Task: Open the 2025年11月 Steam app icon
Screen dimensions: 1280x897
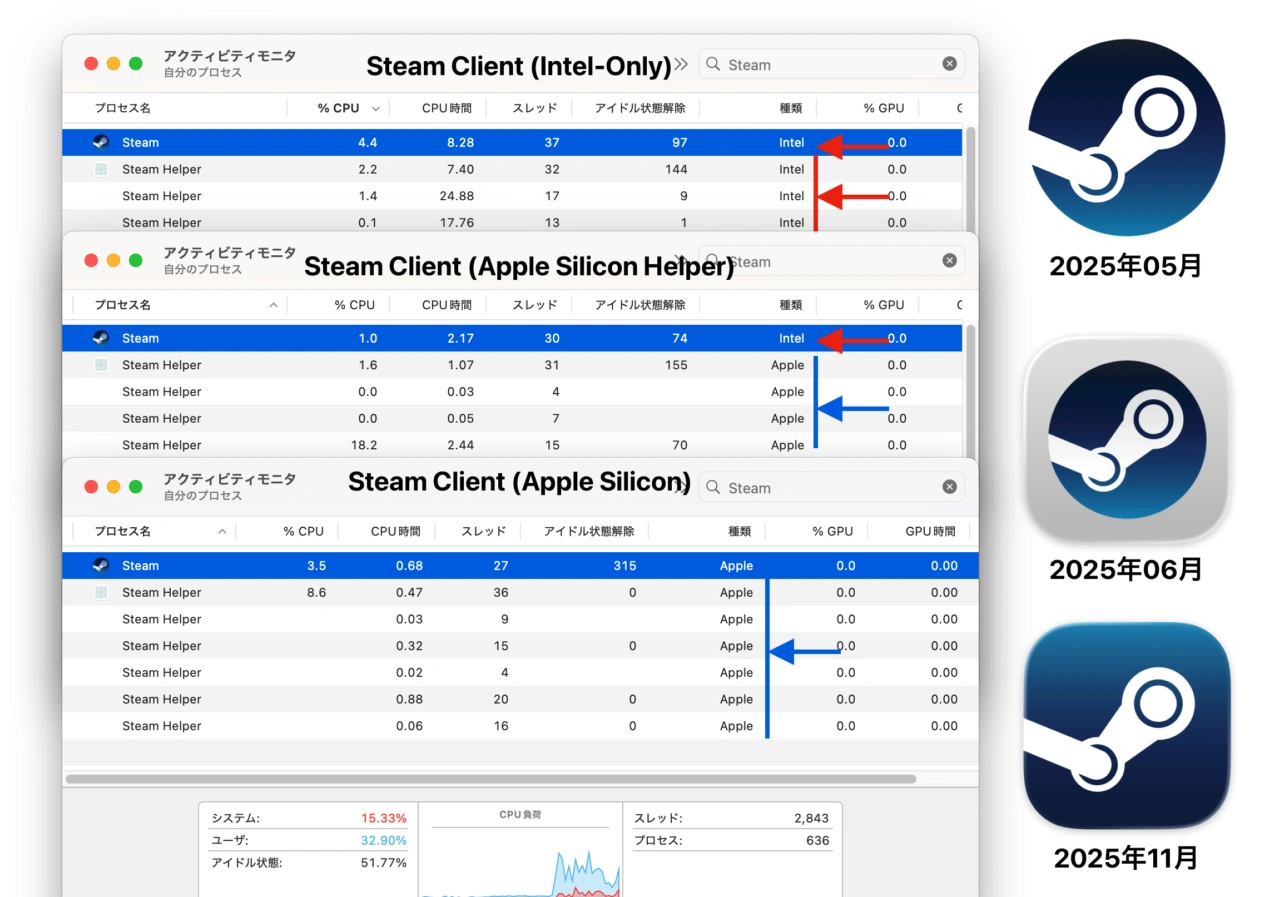Action: point(1126,726)
